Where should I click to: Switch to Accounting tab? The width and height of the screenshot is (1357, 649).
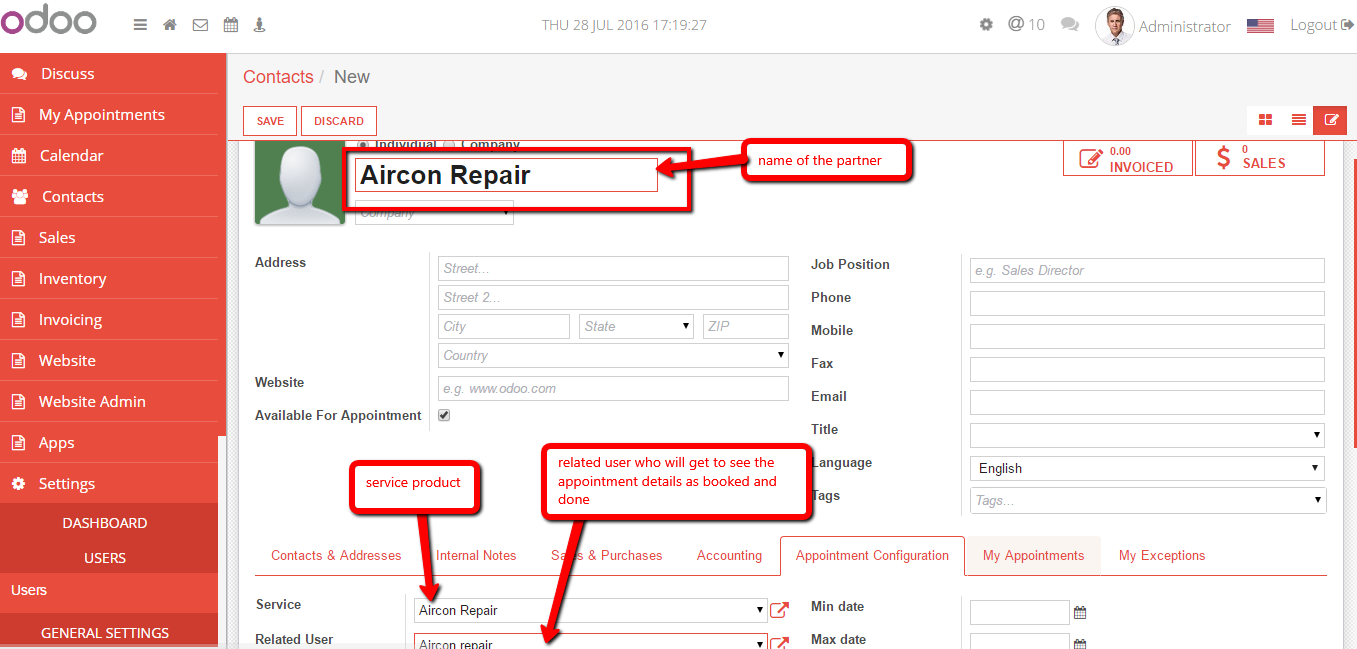click(x=729, y=556)
